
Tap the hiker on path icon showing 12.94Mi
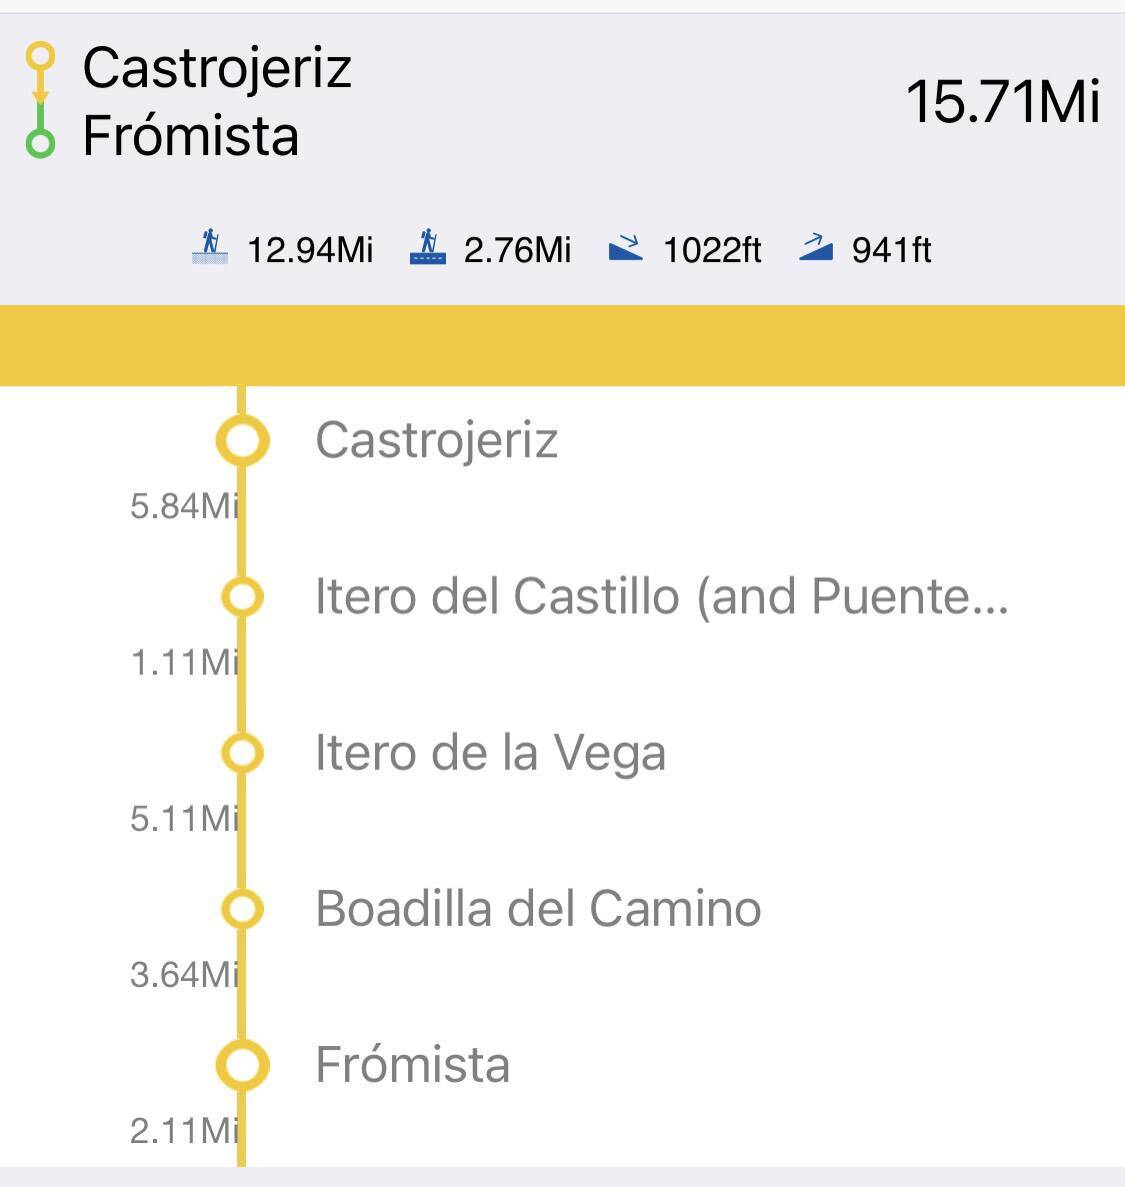coord(209,247)
